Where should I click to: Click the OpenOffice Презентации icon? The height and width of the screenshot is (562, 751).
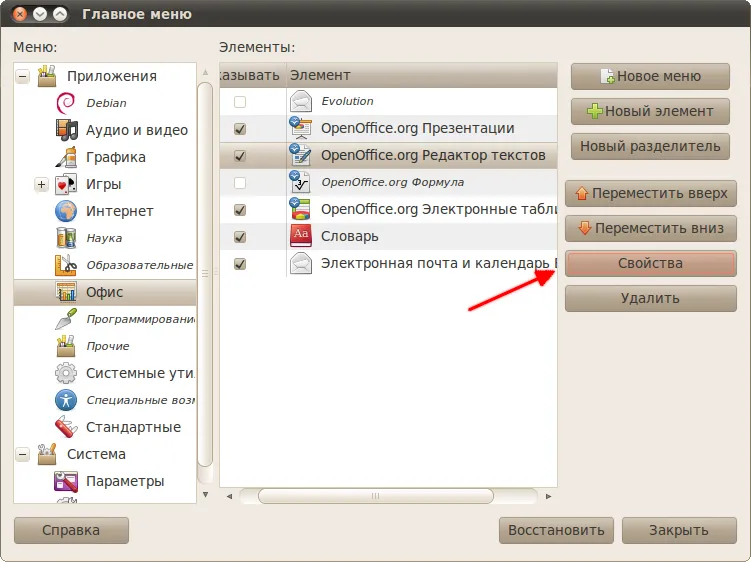[x=301, y=128]
